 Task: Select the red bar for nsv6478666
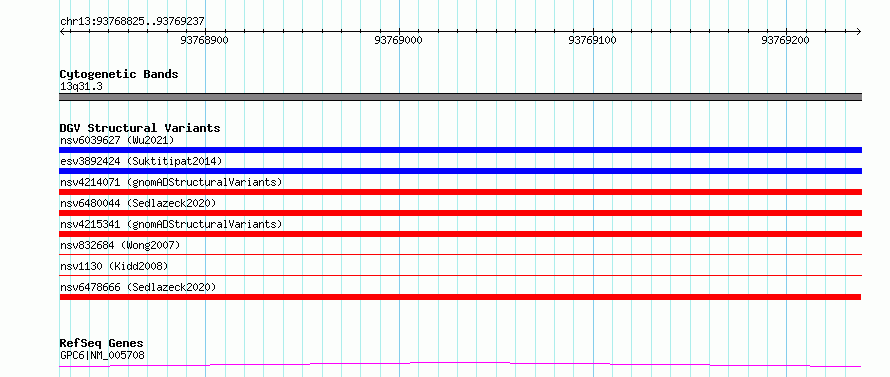(460, 297)
